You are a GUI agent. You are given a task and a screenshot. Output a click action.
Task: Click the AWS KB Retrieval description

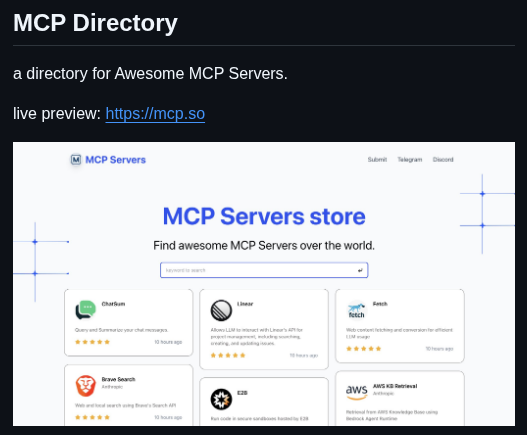coord(392,415)
